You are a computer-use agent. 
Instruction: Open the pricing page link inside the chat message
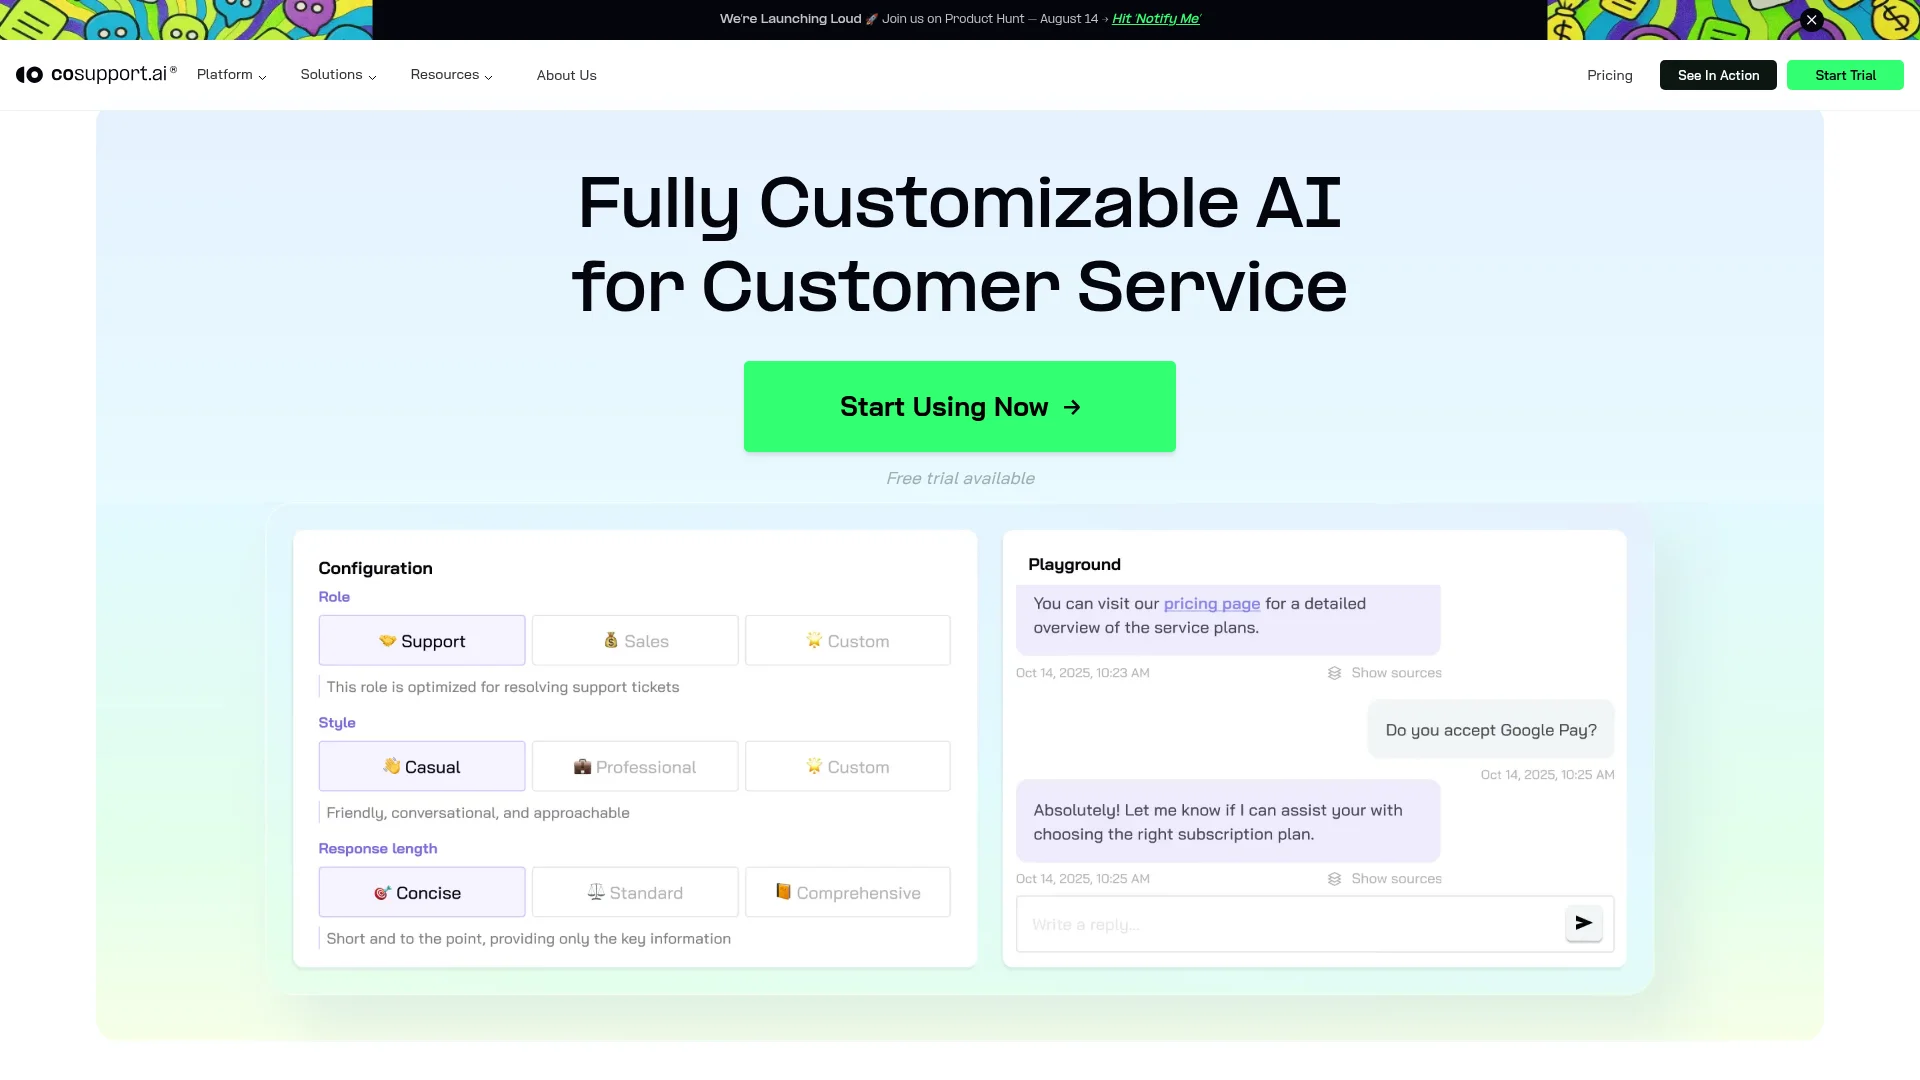pyautogui.click(x=1211, y=604)
